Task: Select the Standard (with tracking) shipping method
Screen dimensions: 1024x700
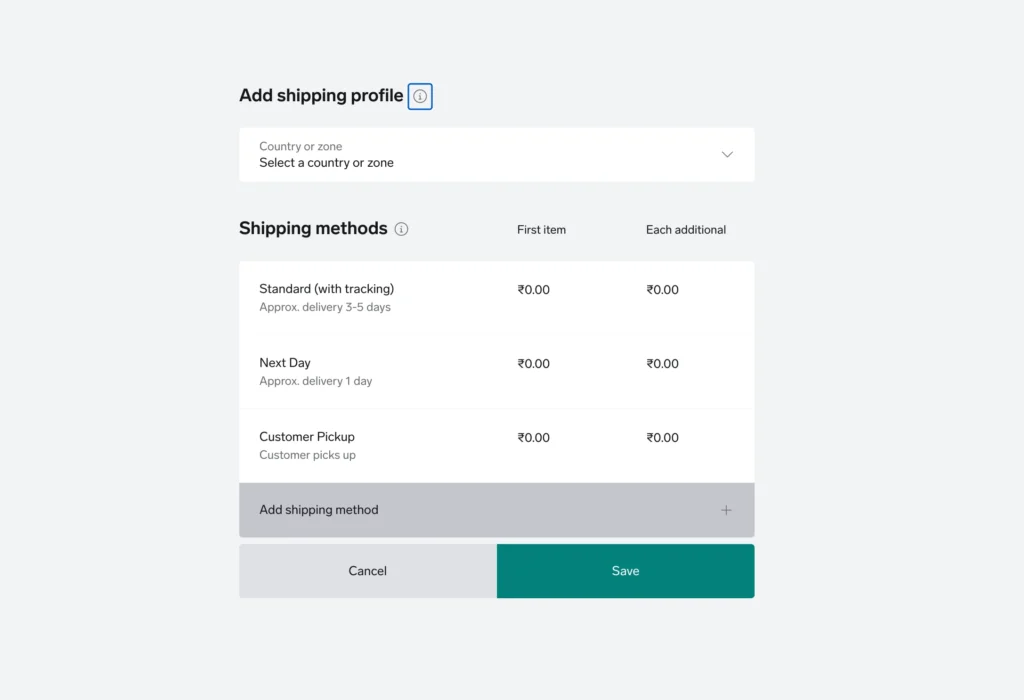Action: (x=324, y=288)
